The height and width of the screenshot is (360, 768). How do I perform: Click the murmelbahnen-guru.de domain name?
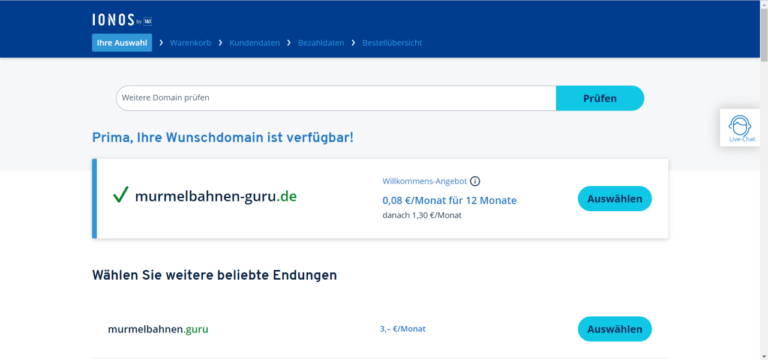tap(216, 196)
